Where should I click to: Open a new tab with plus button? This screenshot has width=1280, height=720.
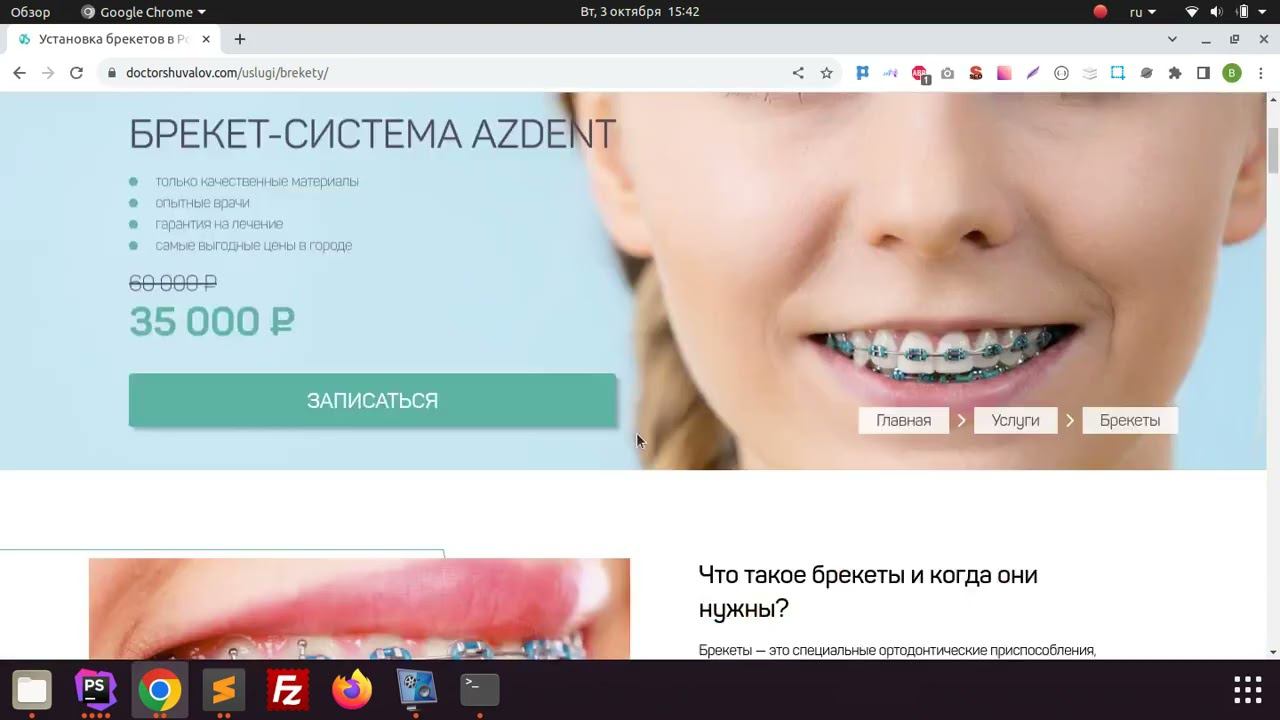240,39
